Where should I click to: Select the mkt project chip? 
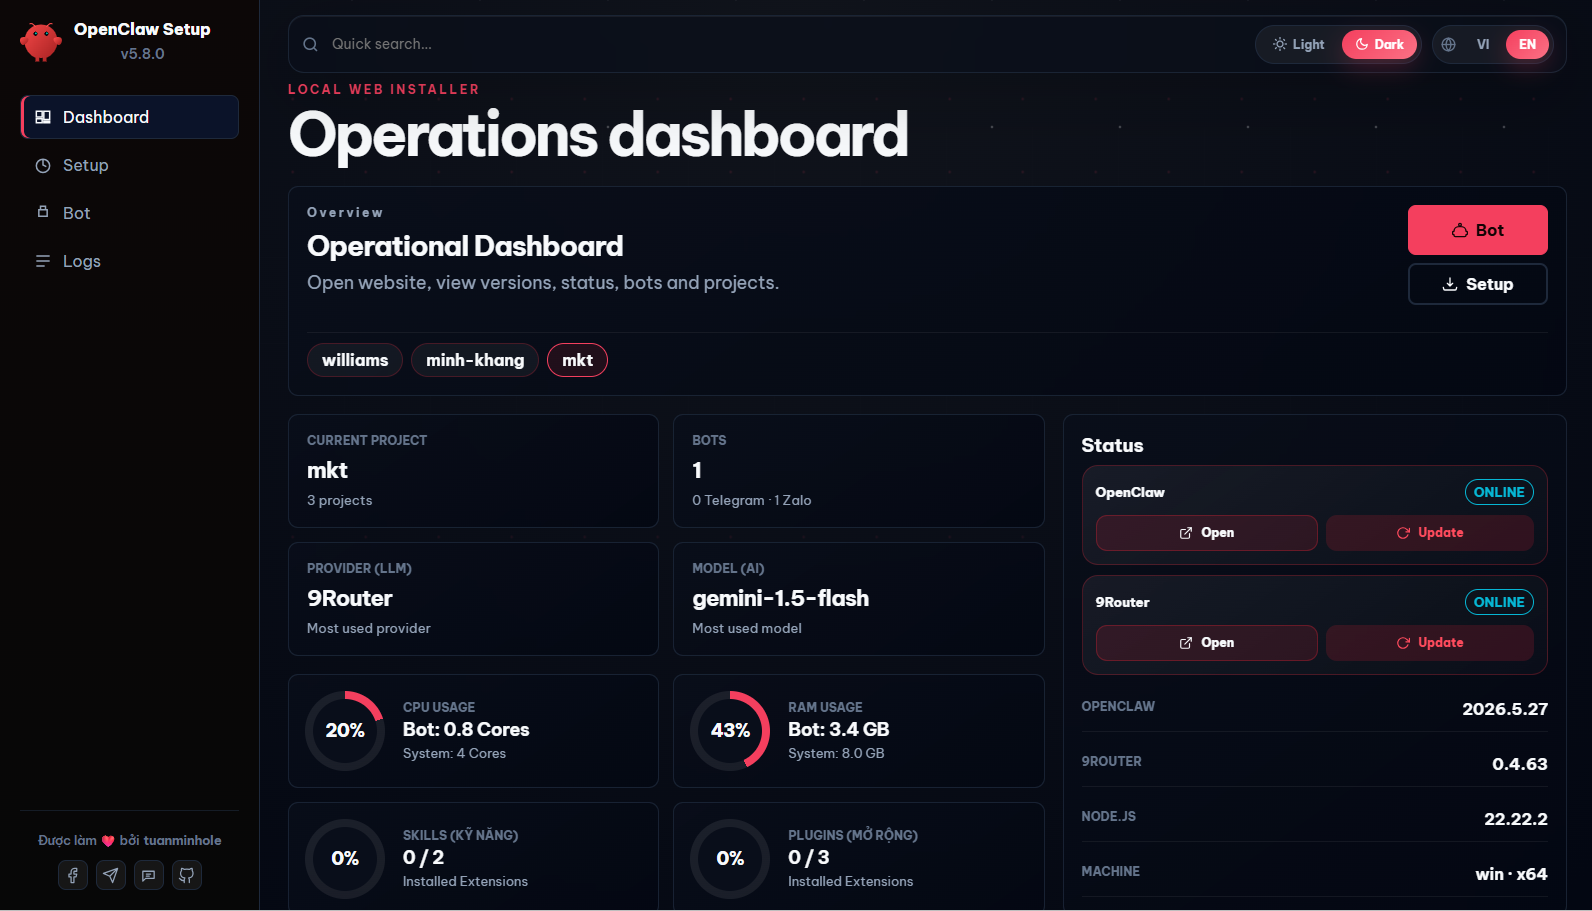tap(577, 360)
